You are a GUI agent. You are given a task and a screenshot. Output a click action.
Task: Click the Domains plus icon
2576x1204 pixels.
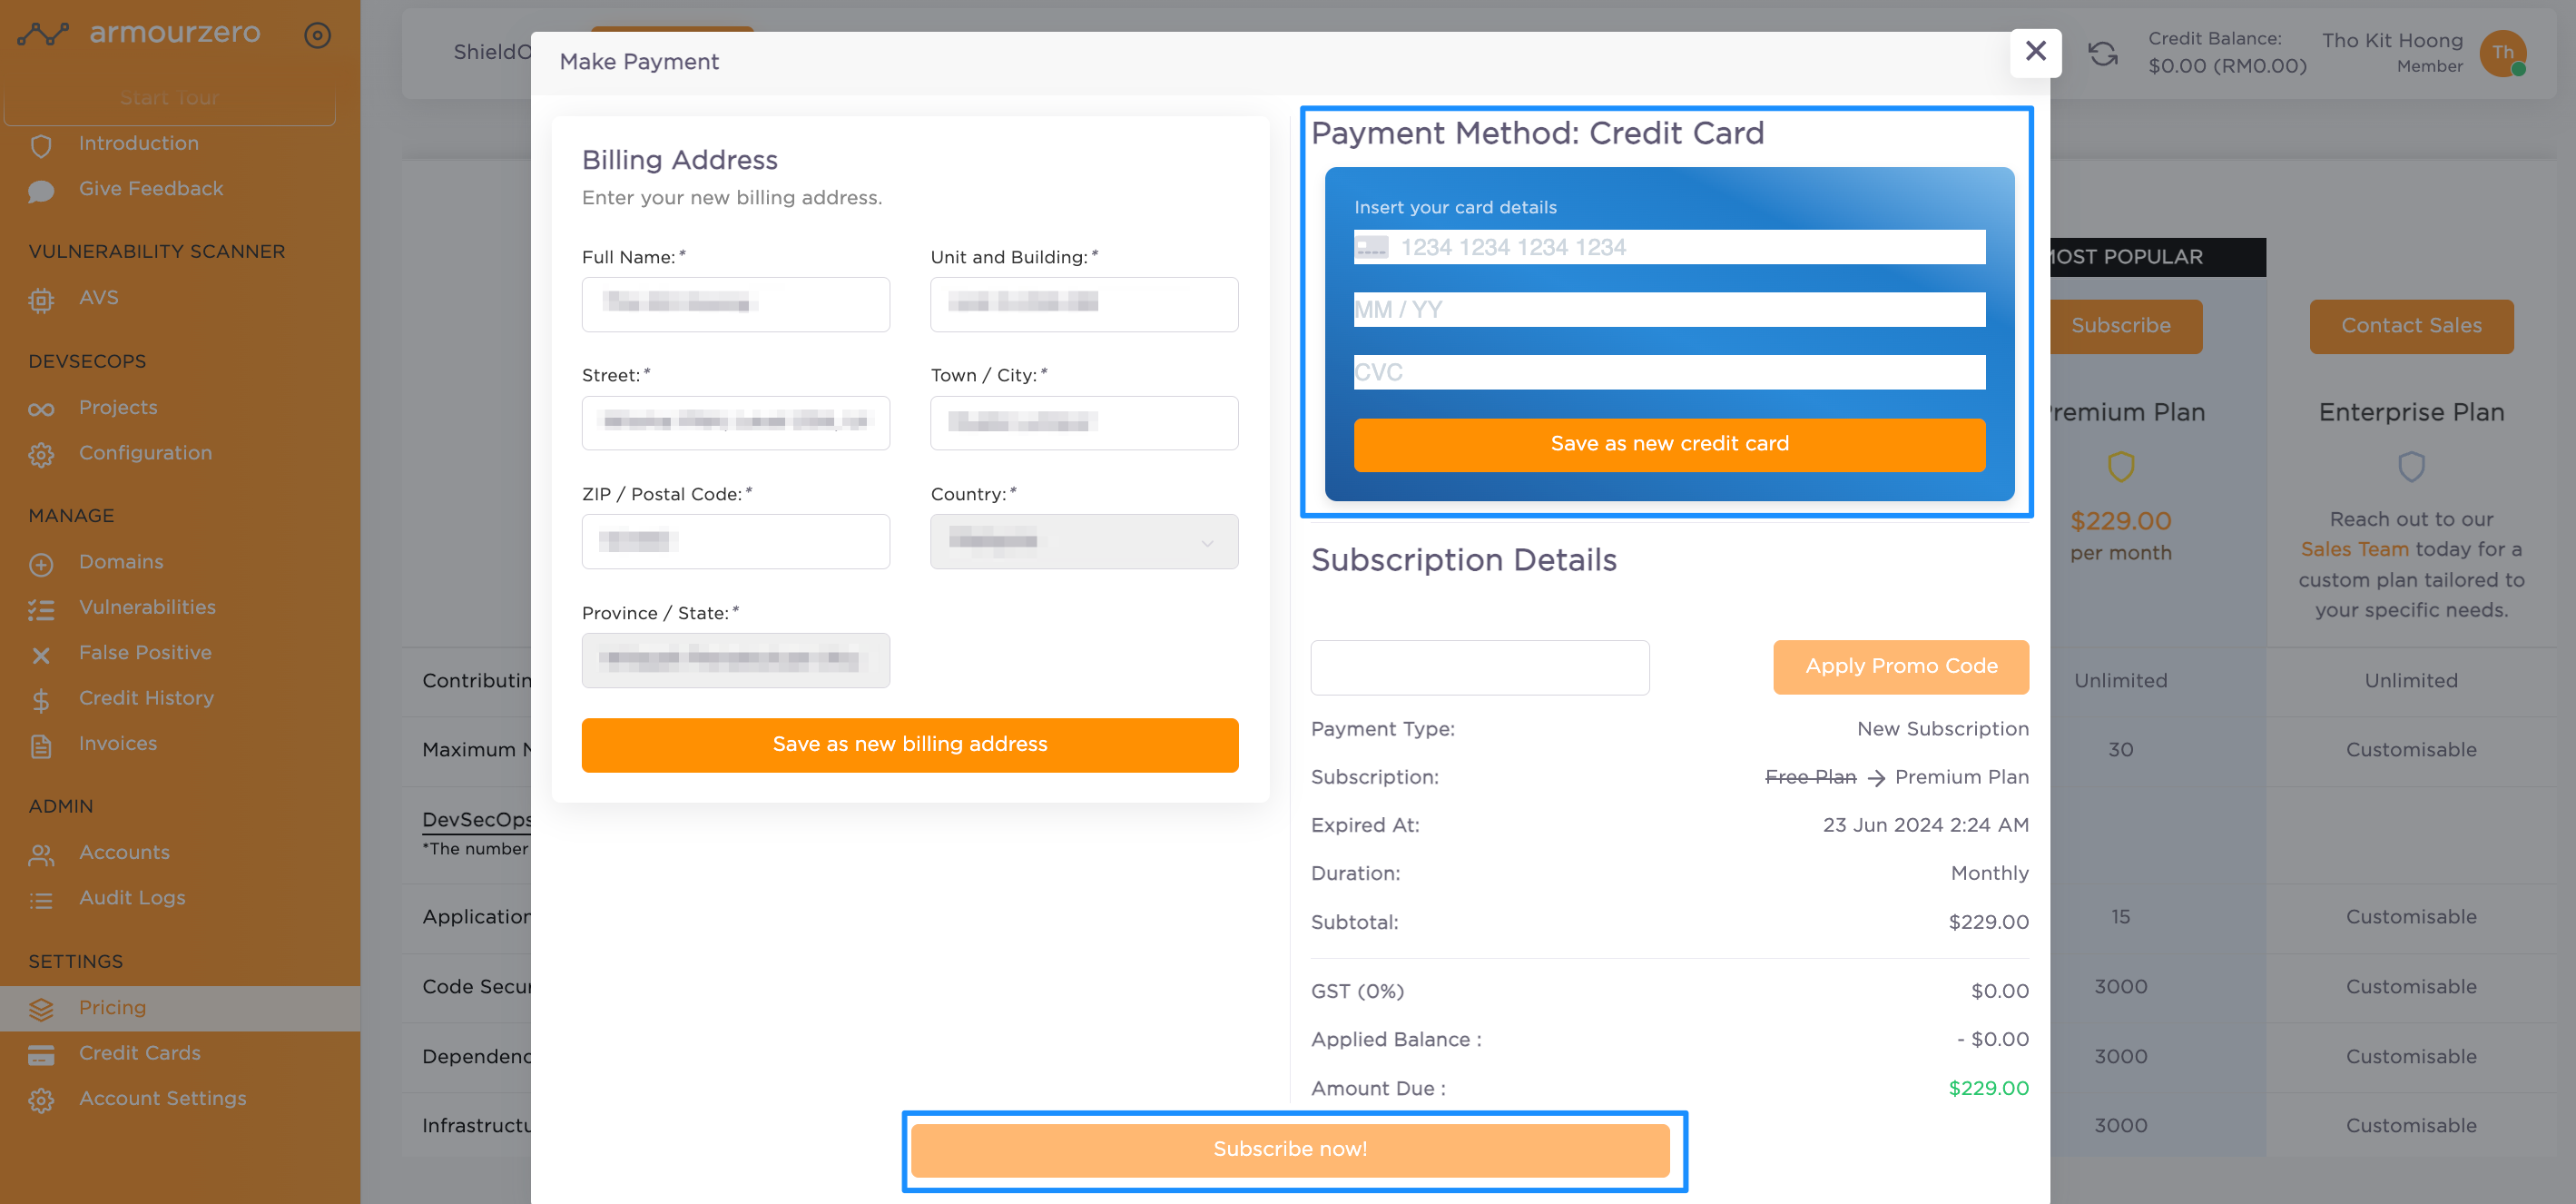(41, 564)
